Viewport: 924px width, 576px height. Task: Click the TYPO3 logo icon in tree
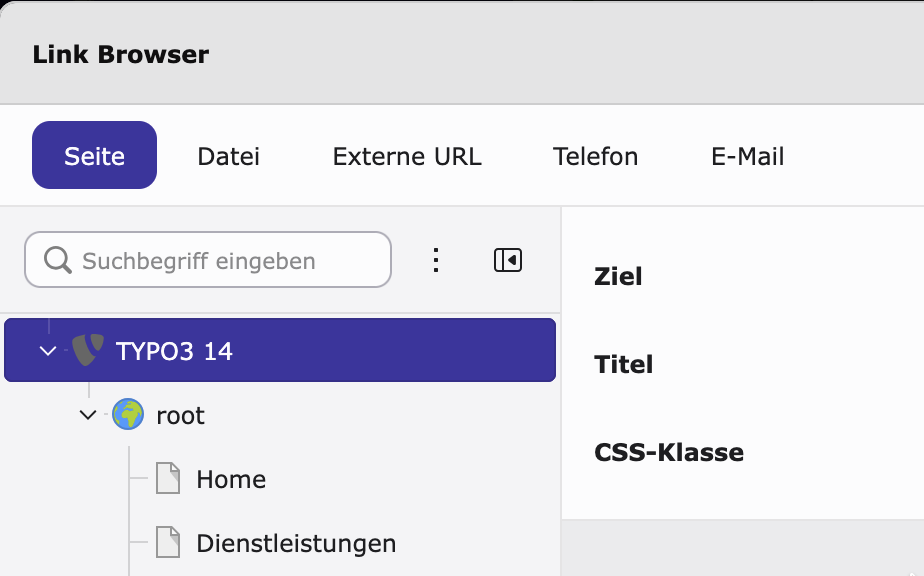tap(88, 350)
